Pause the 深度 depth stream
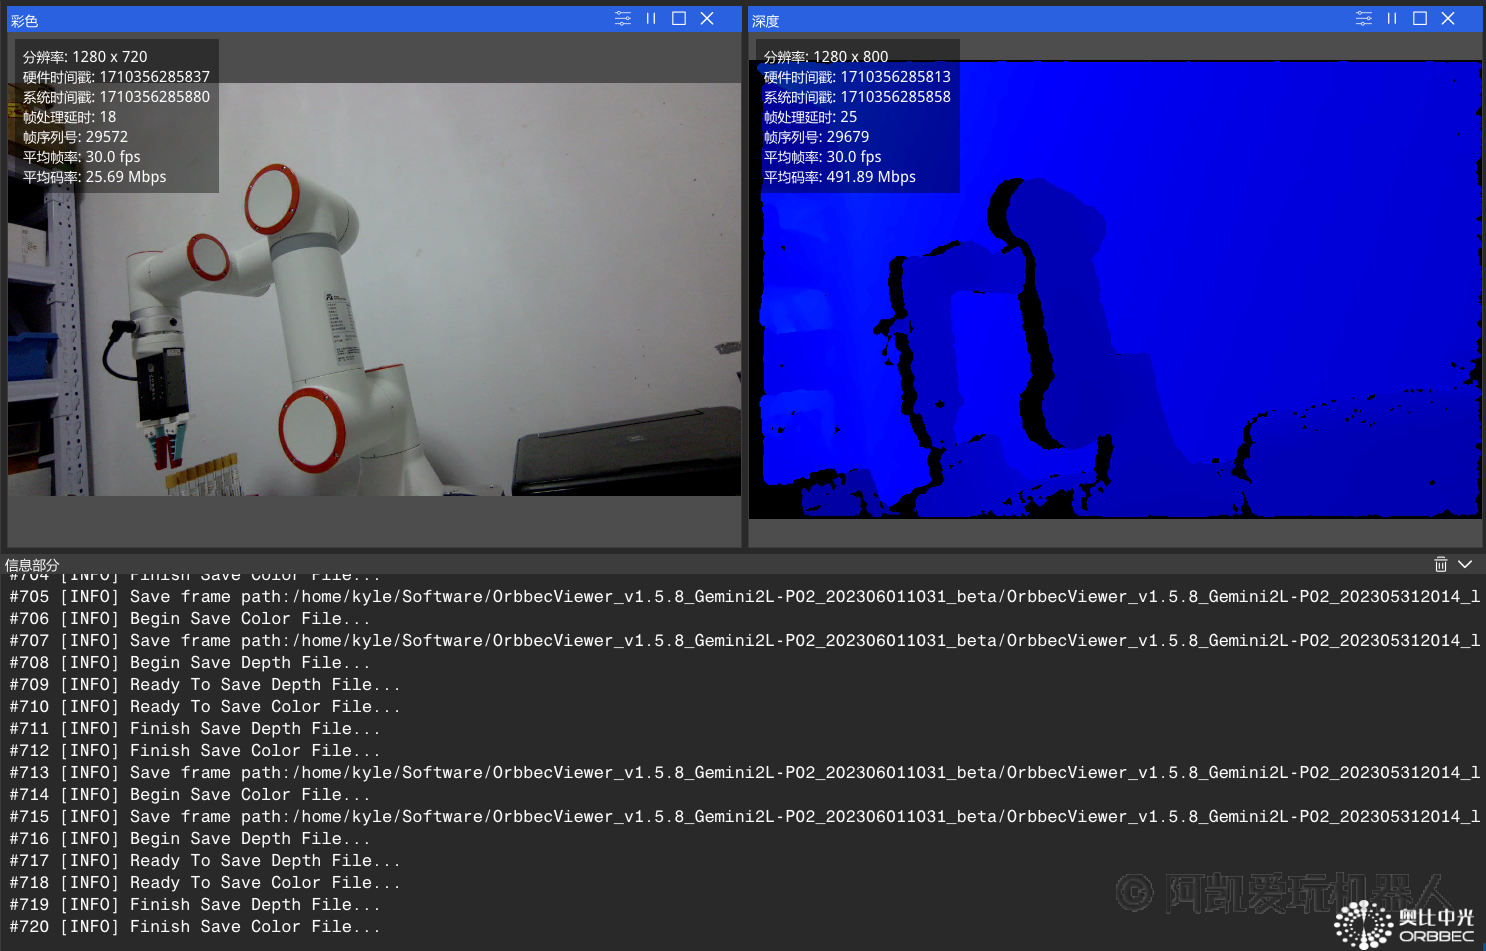This screenshot has width=1486, height=951. [1392, 19]
